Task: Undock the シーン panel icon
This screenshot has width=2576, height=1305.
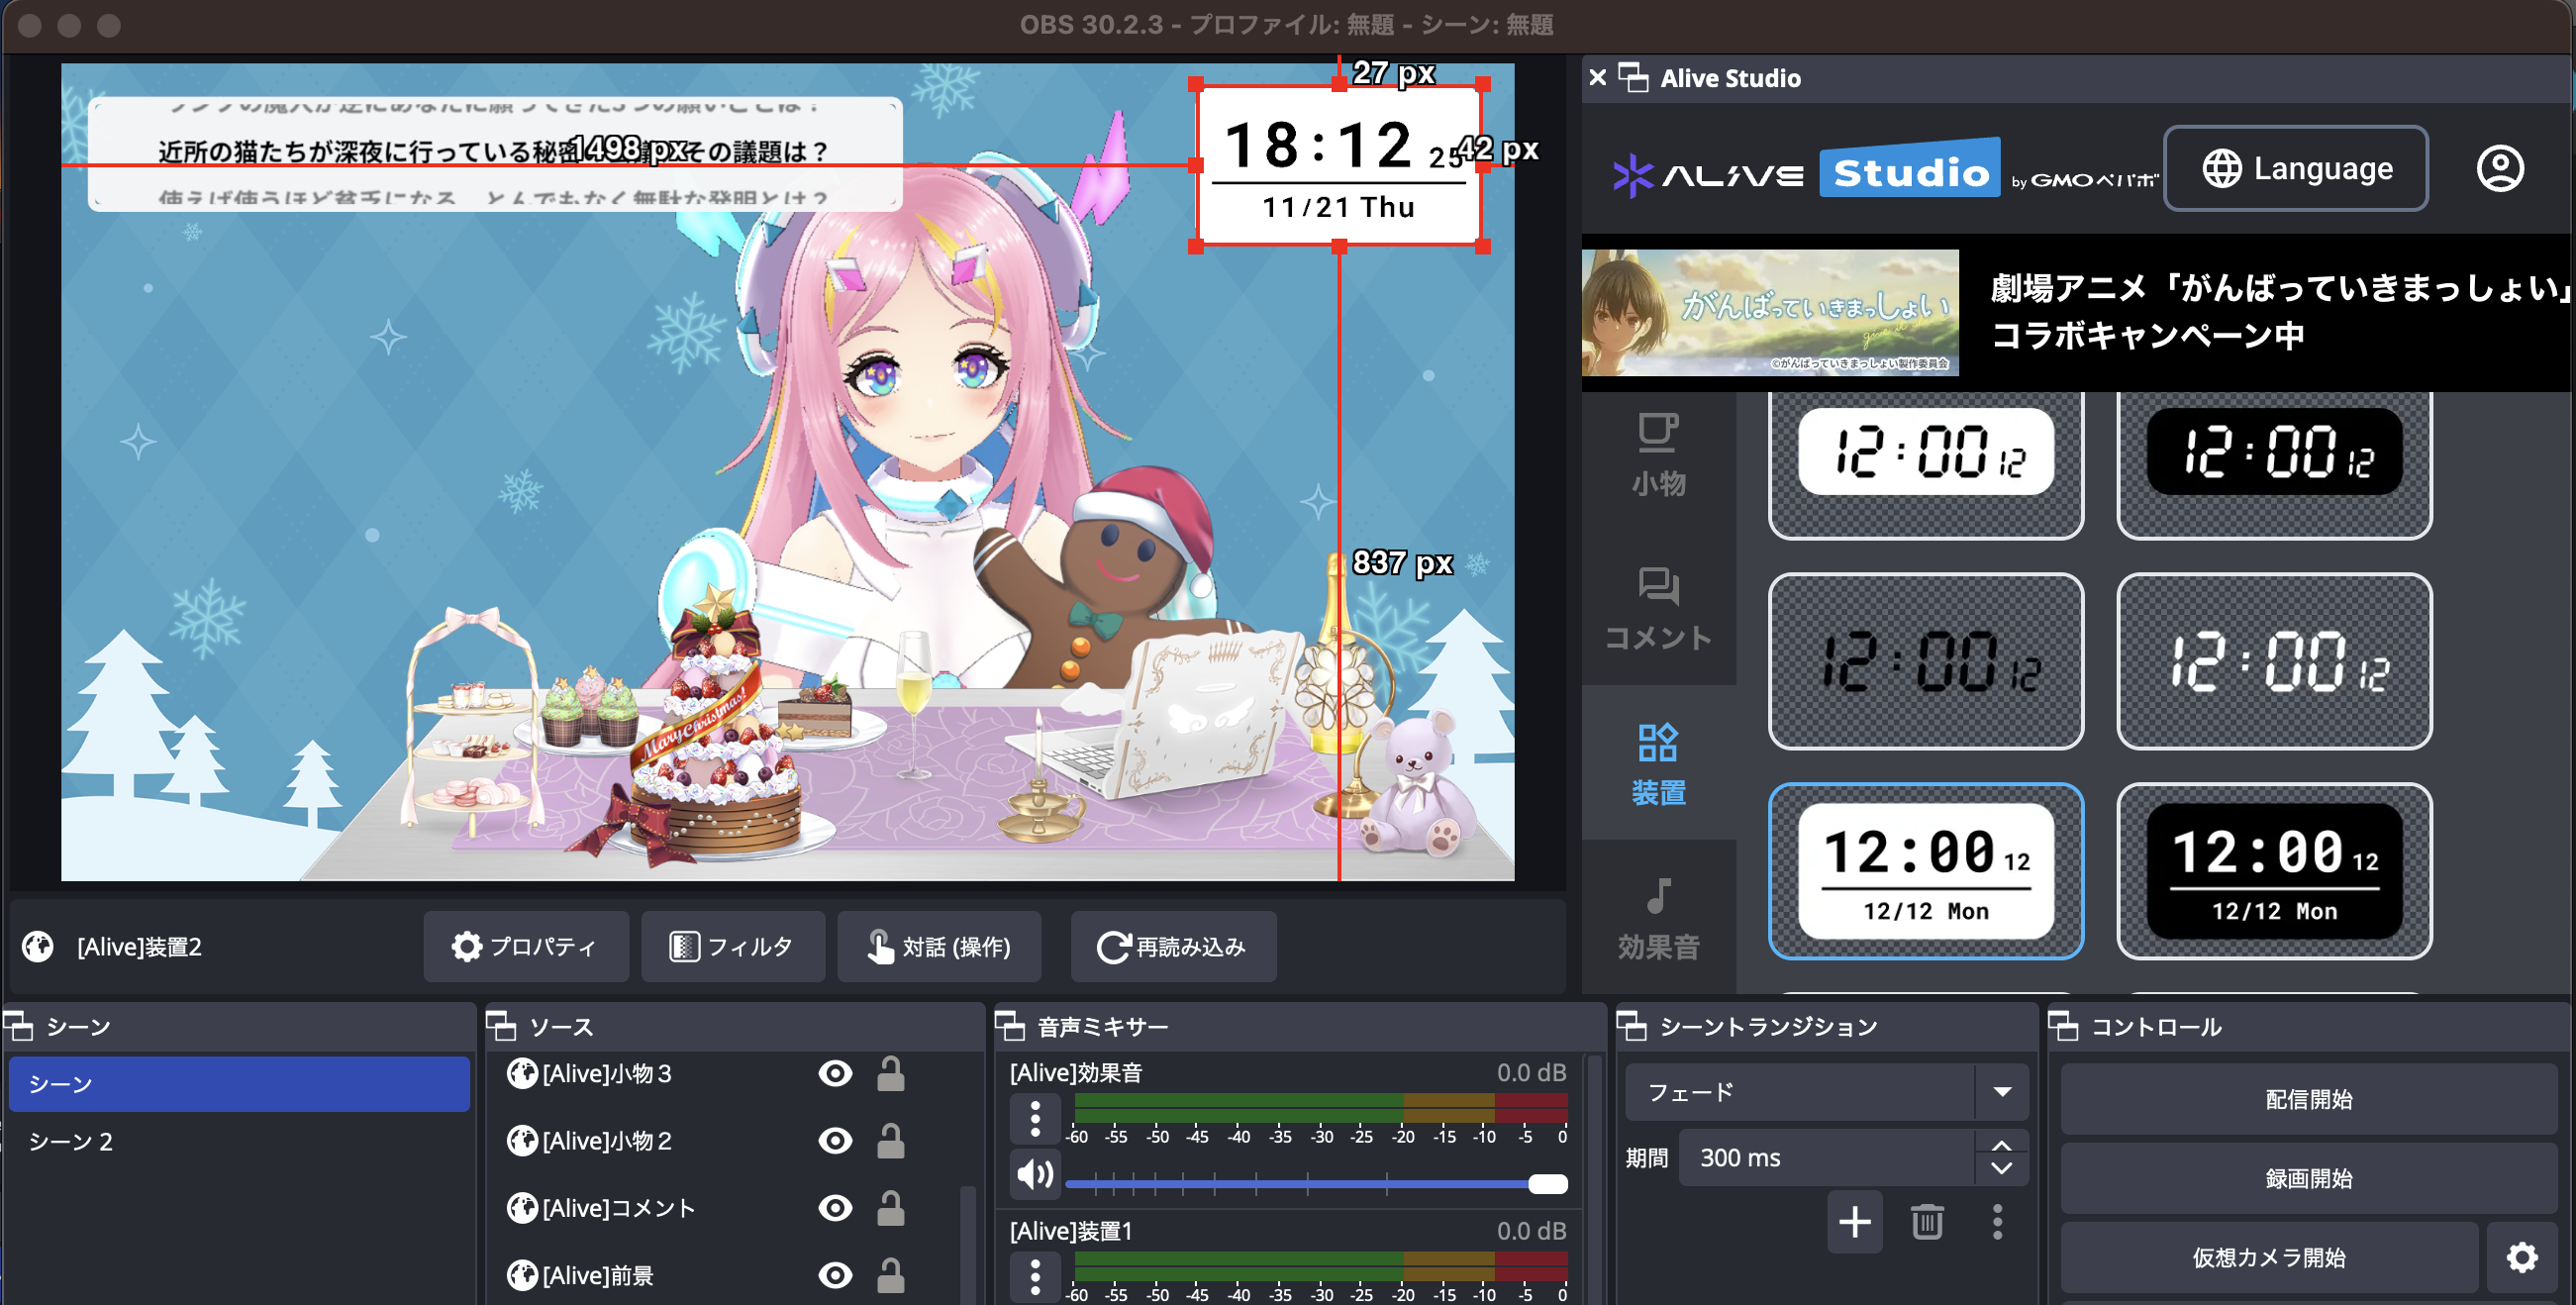Action: (x=18, y=1026)
